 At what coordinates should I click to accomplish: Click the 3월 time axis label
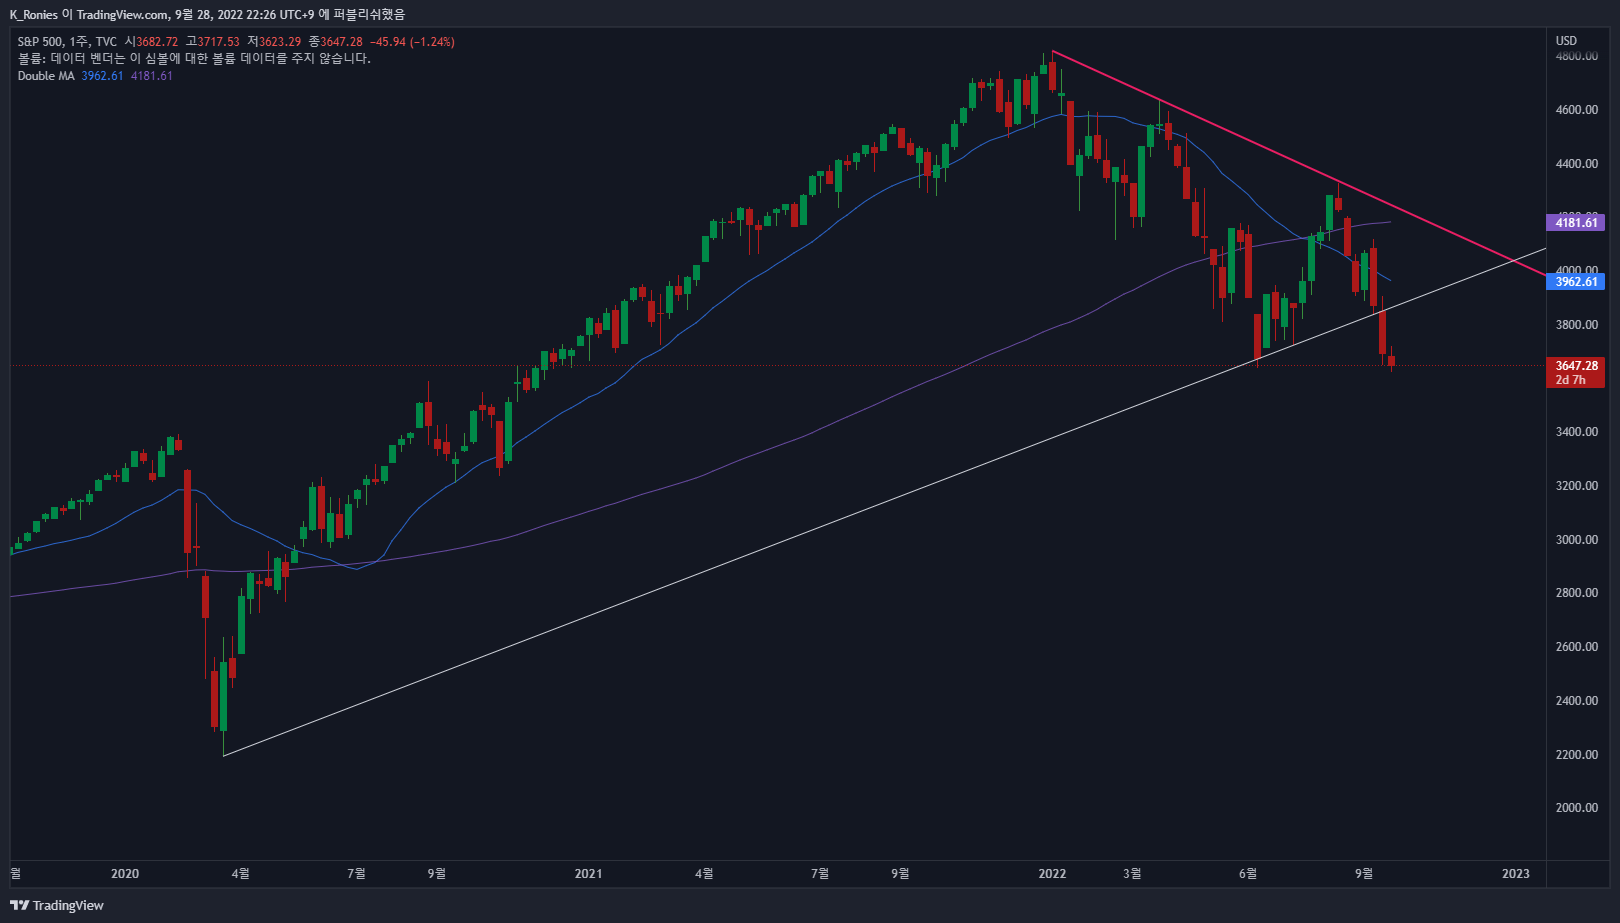coord(1132,874)
